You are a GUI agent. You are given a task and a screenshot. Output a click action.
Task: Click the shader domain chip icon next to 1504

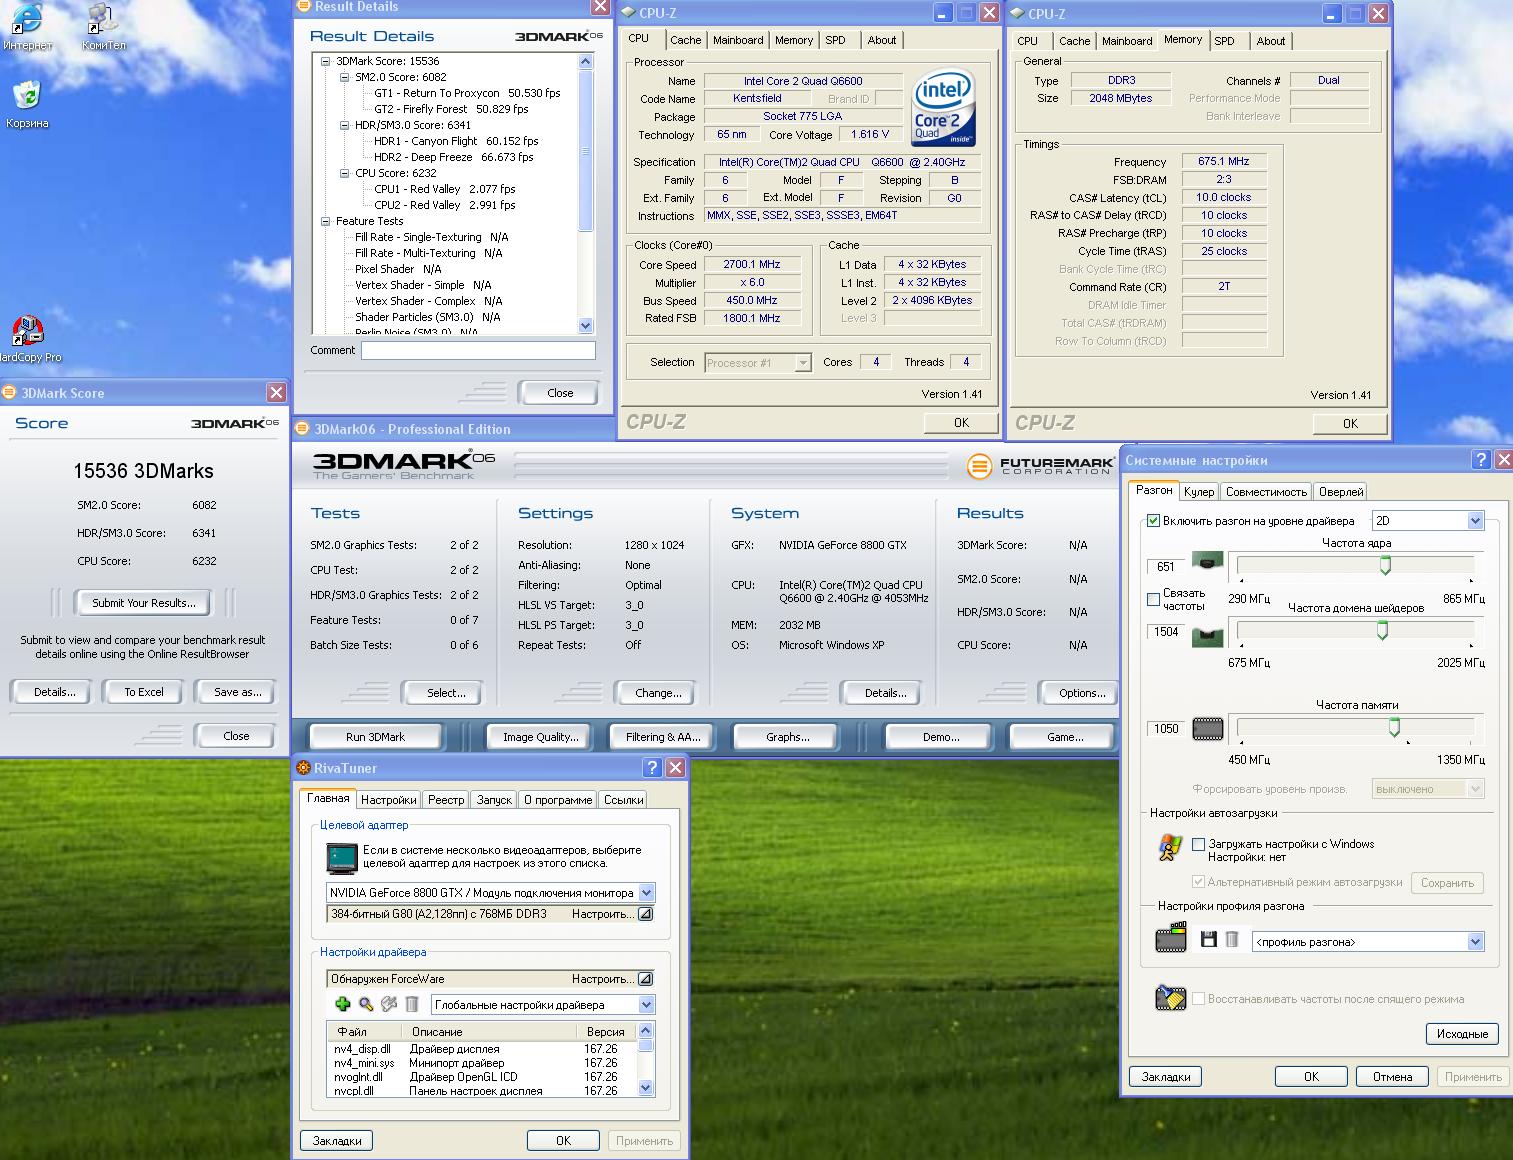[1208, 636]
